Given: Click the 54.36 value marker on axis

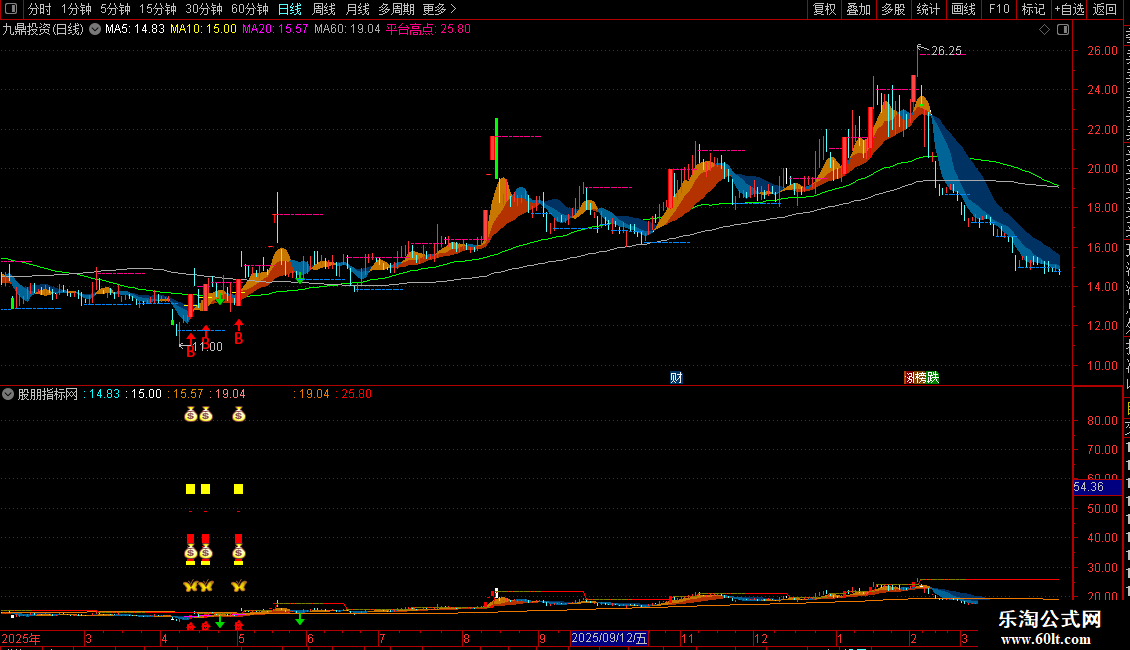Looking at the screenshot, I should pos(1097,487).
